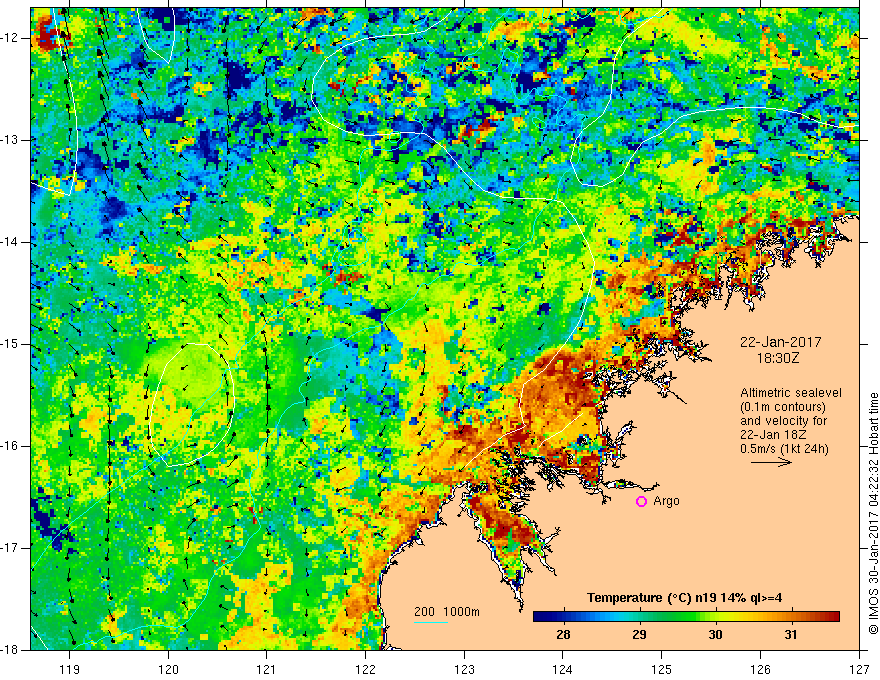Viewport: 880px width, 680px height.
Task: Click latitude axis label '-14'
Action: [x=11, y=242]
